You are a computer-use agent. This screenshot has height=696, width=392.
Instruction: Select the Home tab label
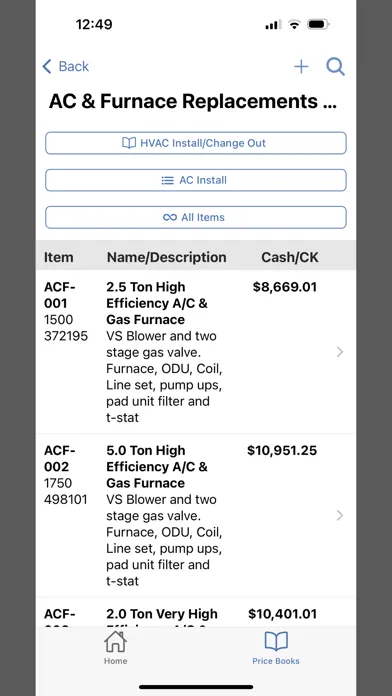point(115,661)
